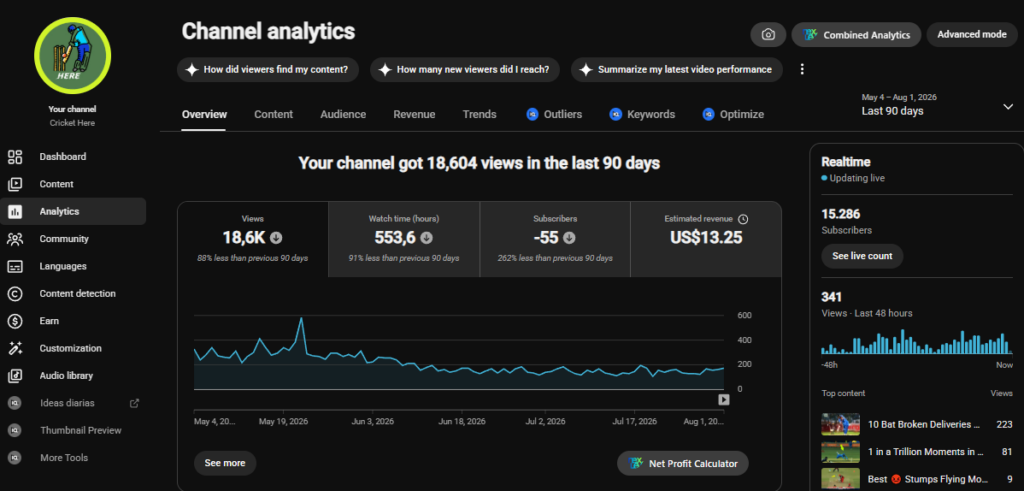Switch to the Revenue tab
1024x491 pixels.
click(x=414, y=114)
